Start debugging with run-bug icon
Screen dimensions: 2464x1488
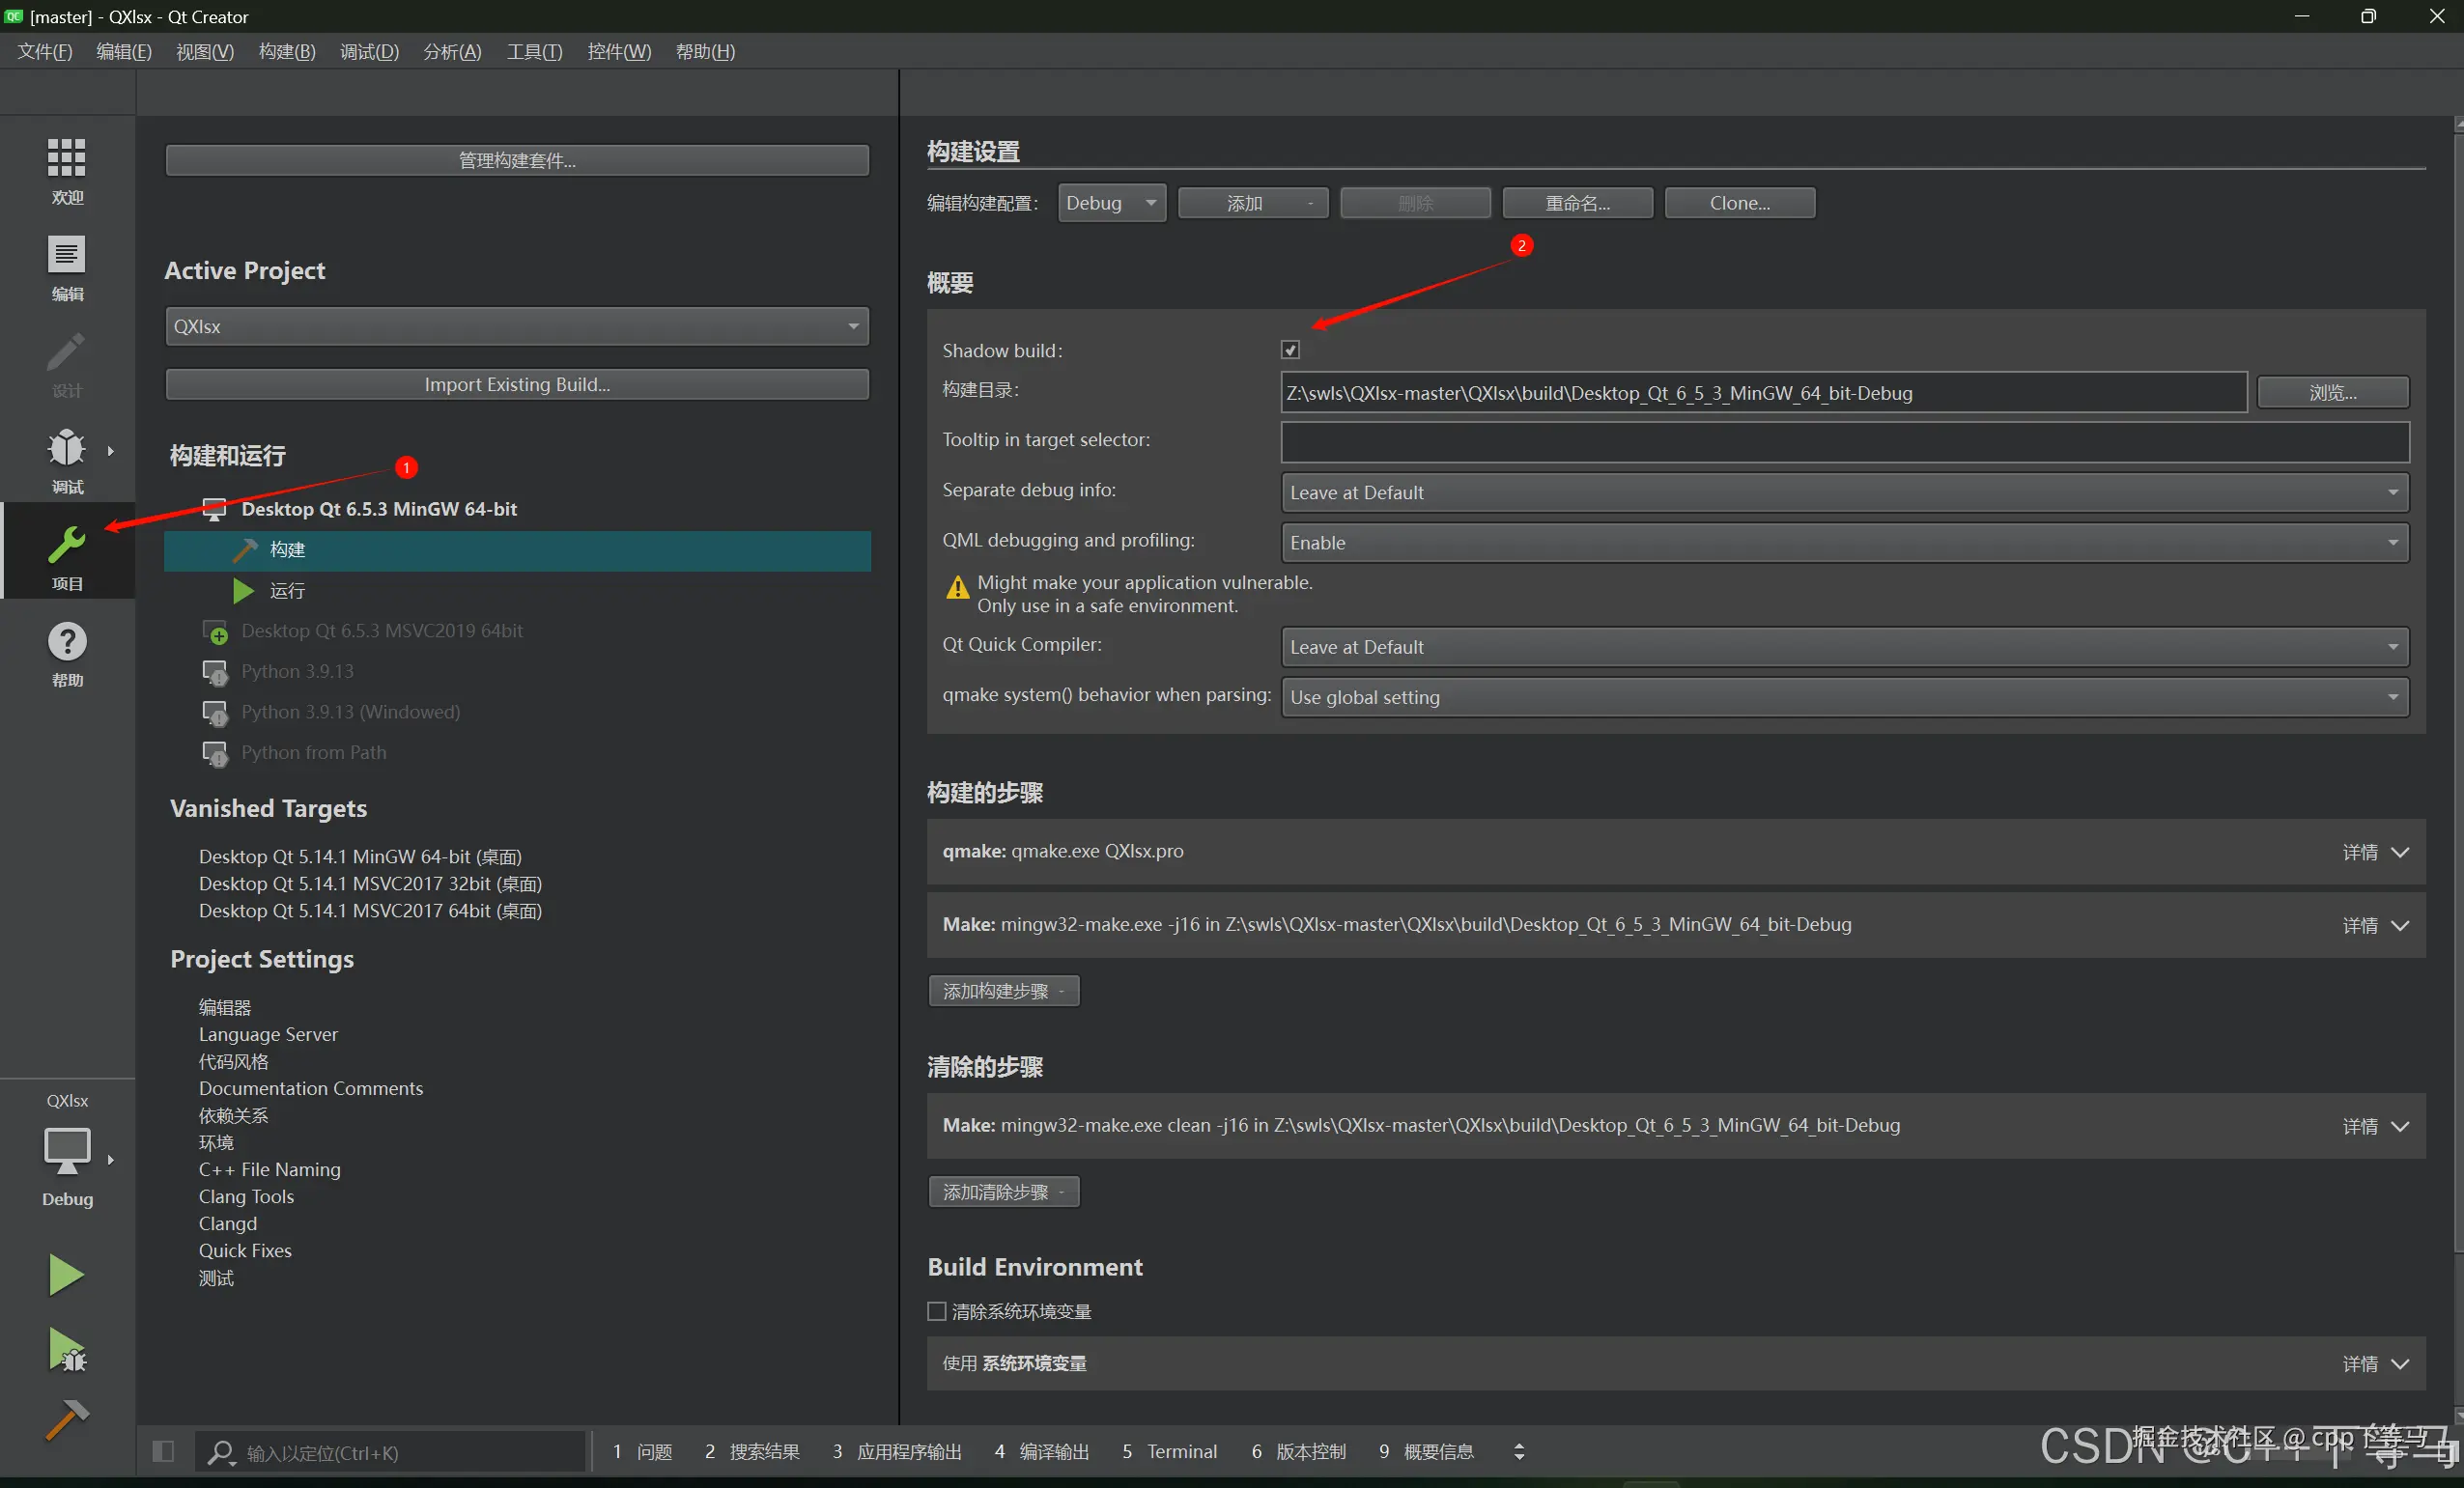click(x=66, y=1350)
